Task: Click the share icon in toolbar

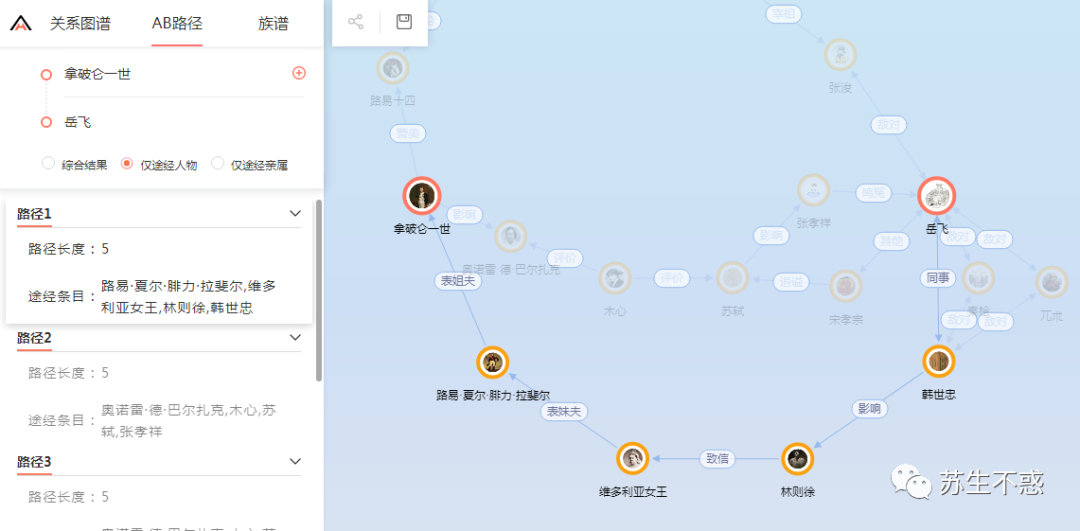Action: click(355, 21)
